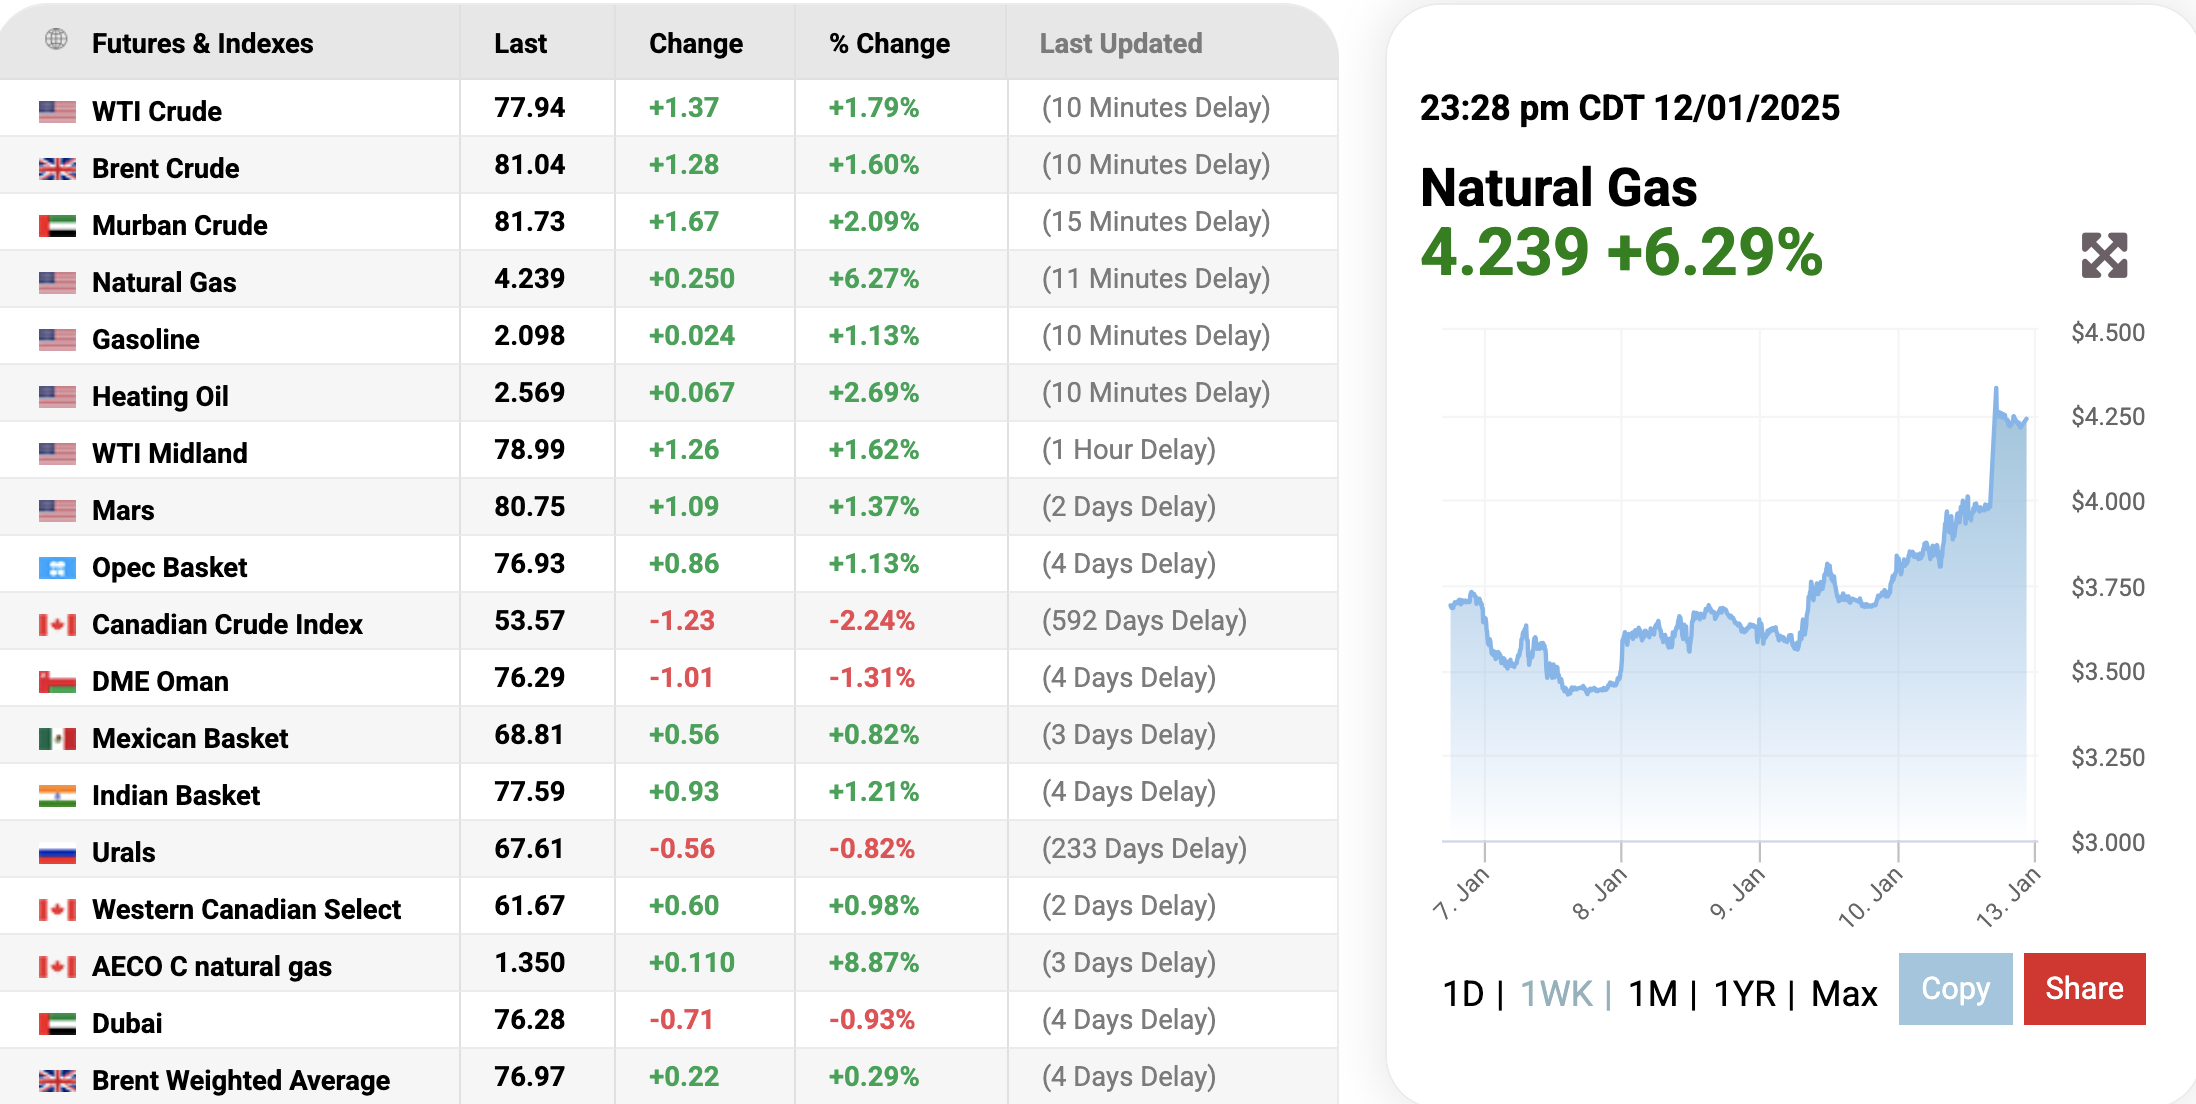This screenshot has width=2196, height=1104.
Task: Click the chart expand fullscreen icon
Action: click(x=2104, y=256)
